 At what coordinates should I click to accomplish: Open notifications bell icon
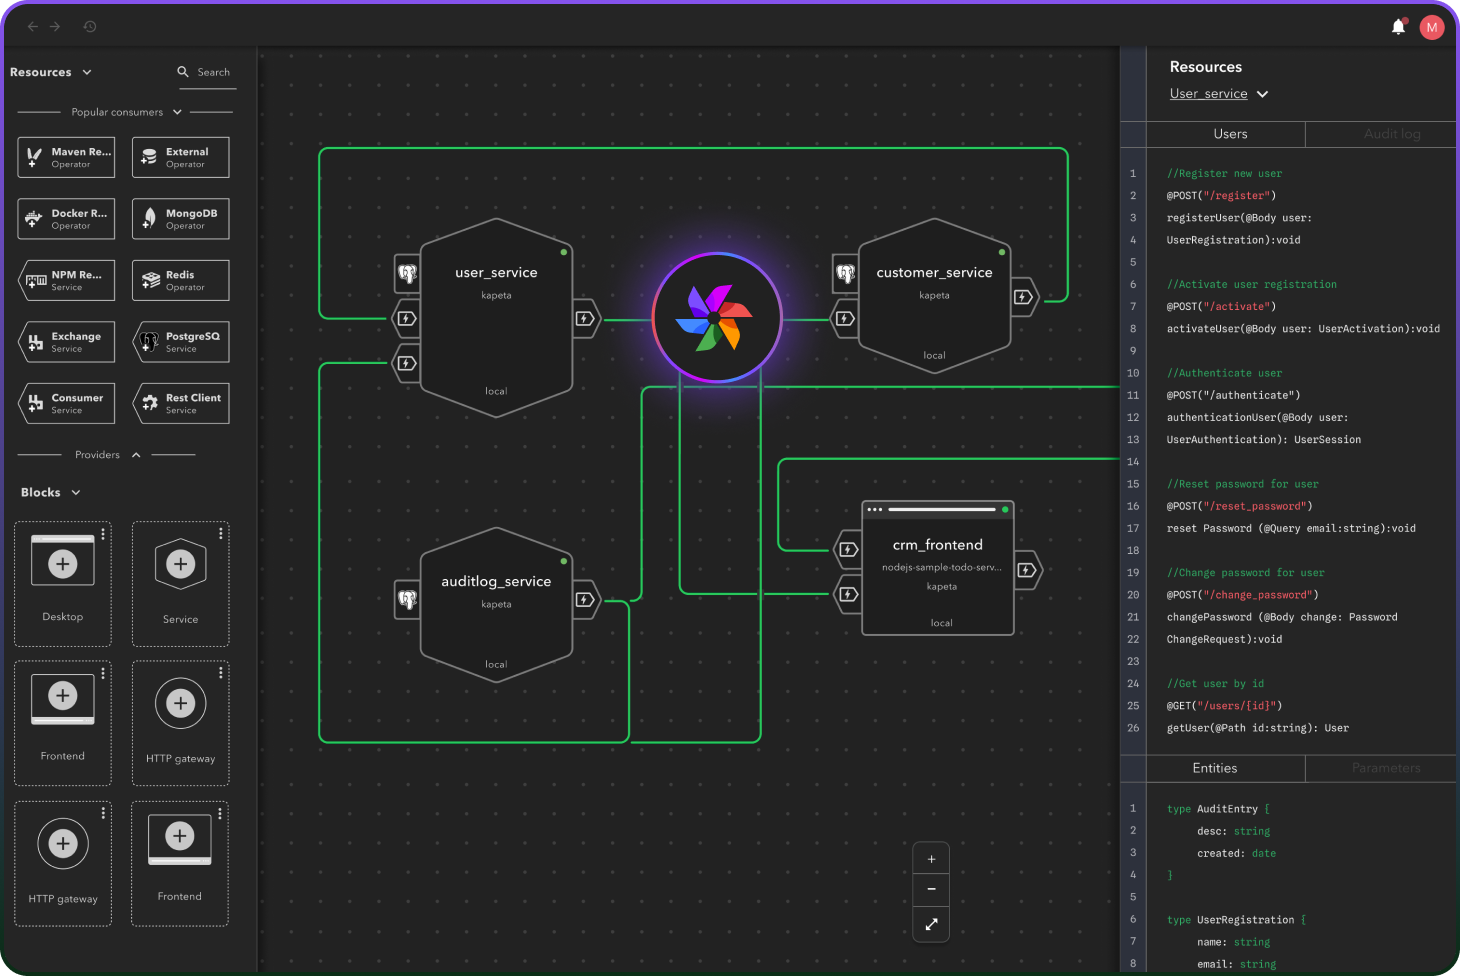coord(1398,27)
